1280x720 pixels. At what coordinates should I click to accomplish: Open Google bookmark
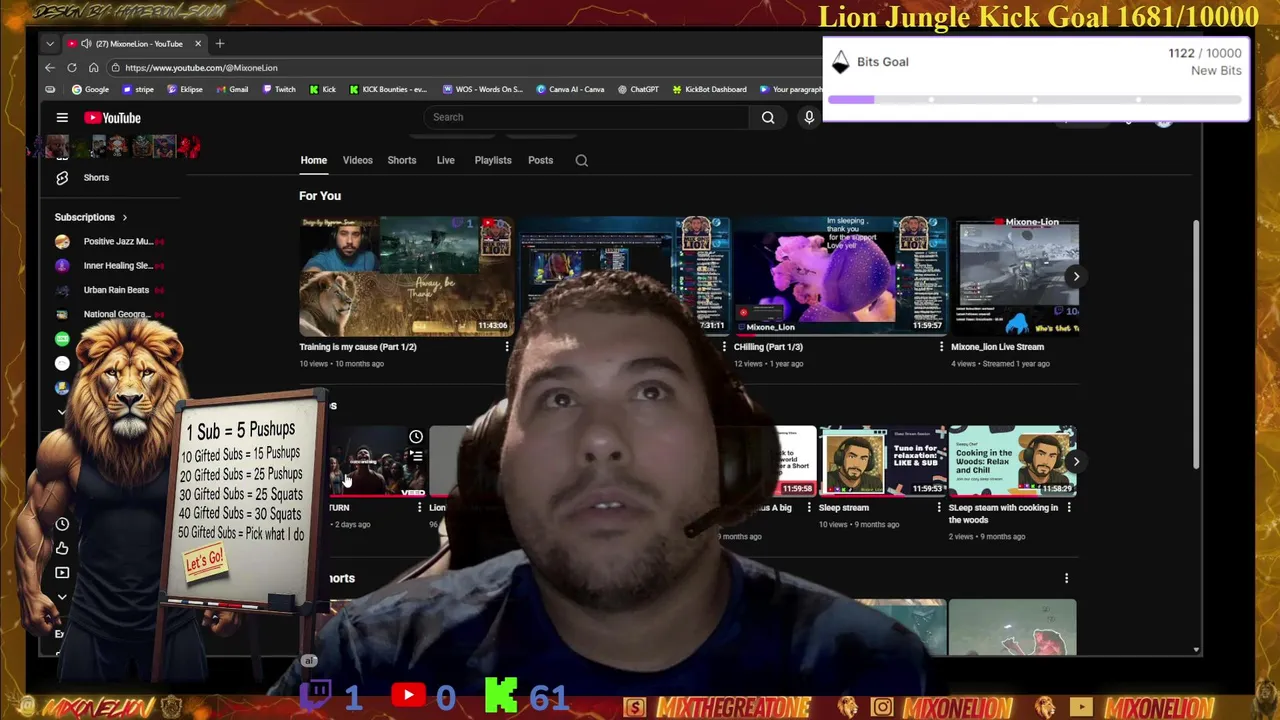89,89
